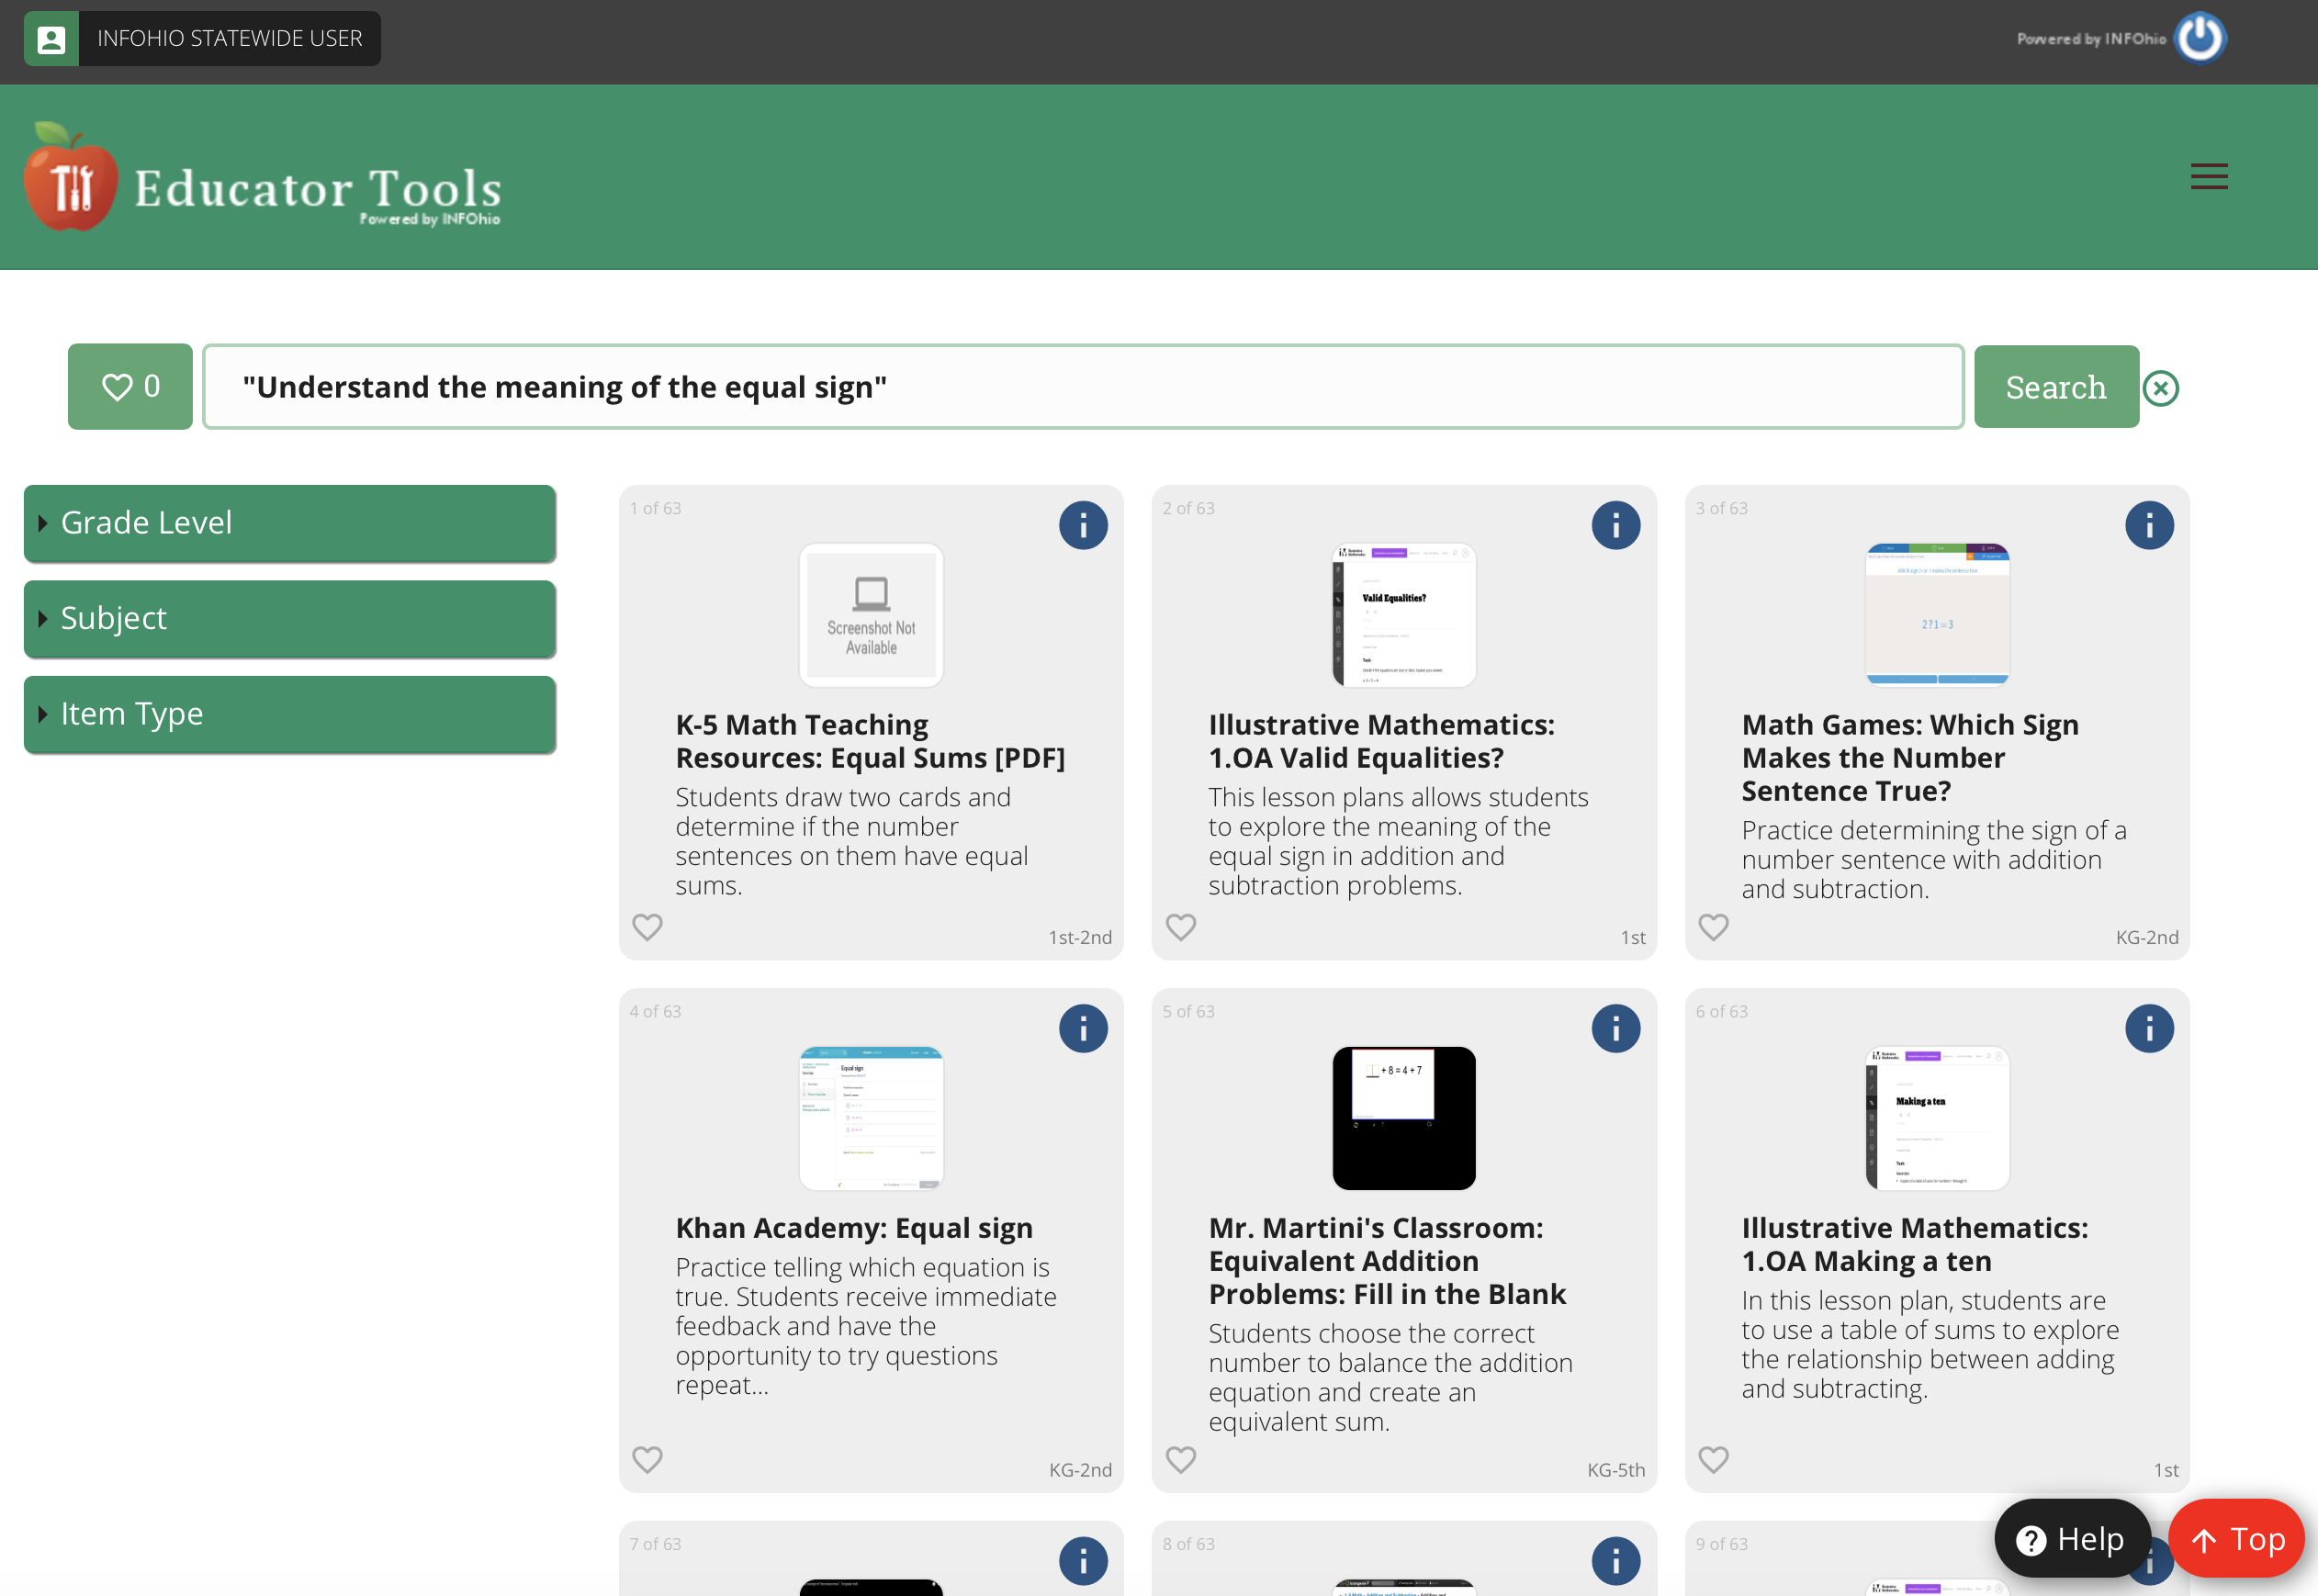Screen dimensions: 2318x1596
Task: Open the favorites list showing 0
Action: (x=130, y=387)
